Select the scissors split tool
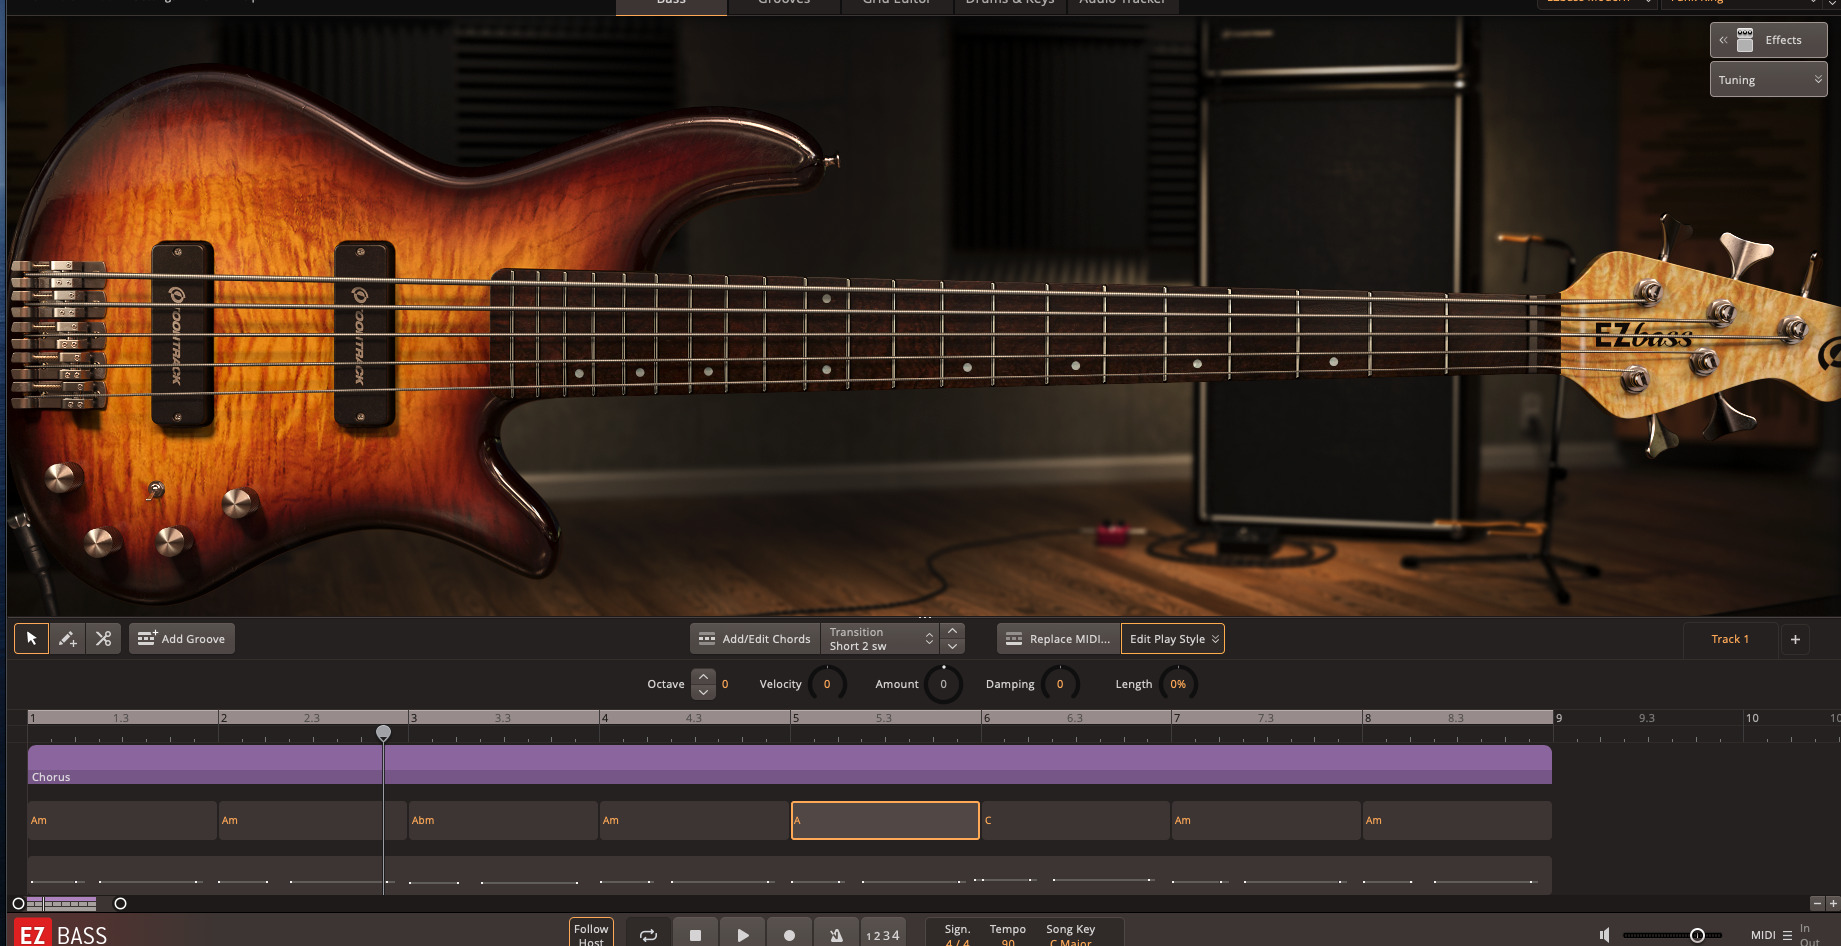Screen dimensions: 1841x946 pos(103,639)
